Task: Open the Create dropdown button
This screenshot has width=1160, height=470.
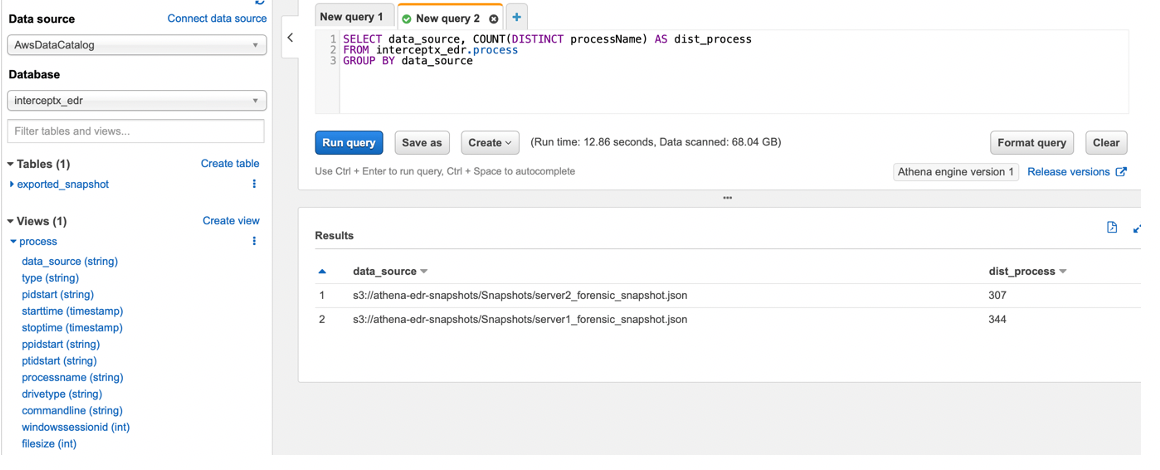Action: click(490, 143)
